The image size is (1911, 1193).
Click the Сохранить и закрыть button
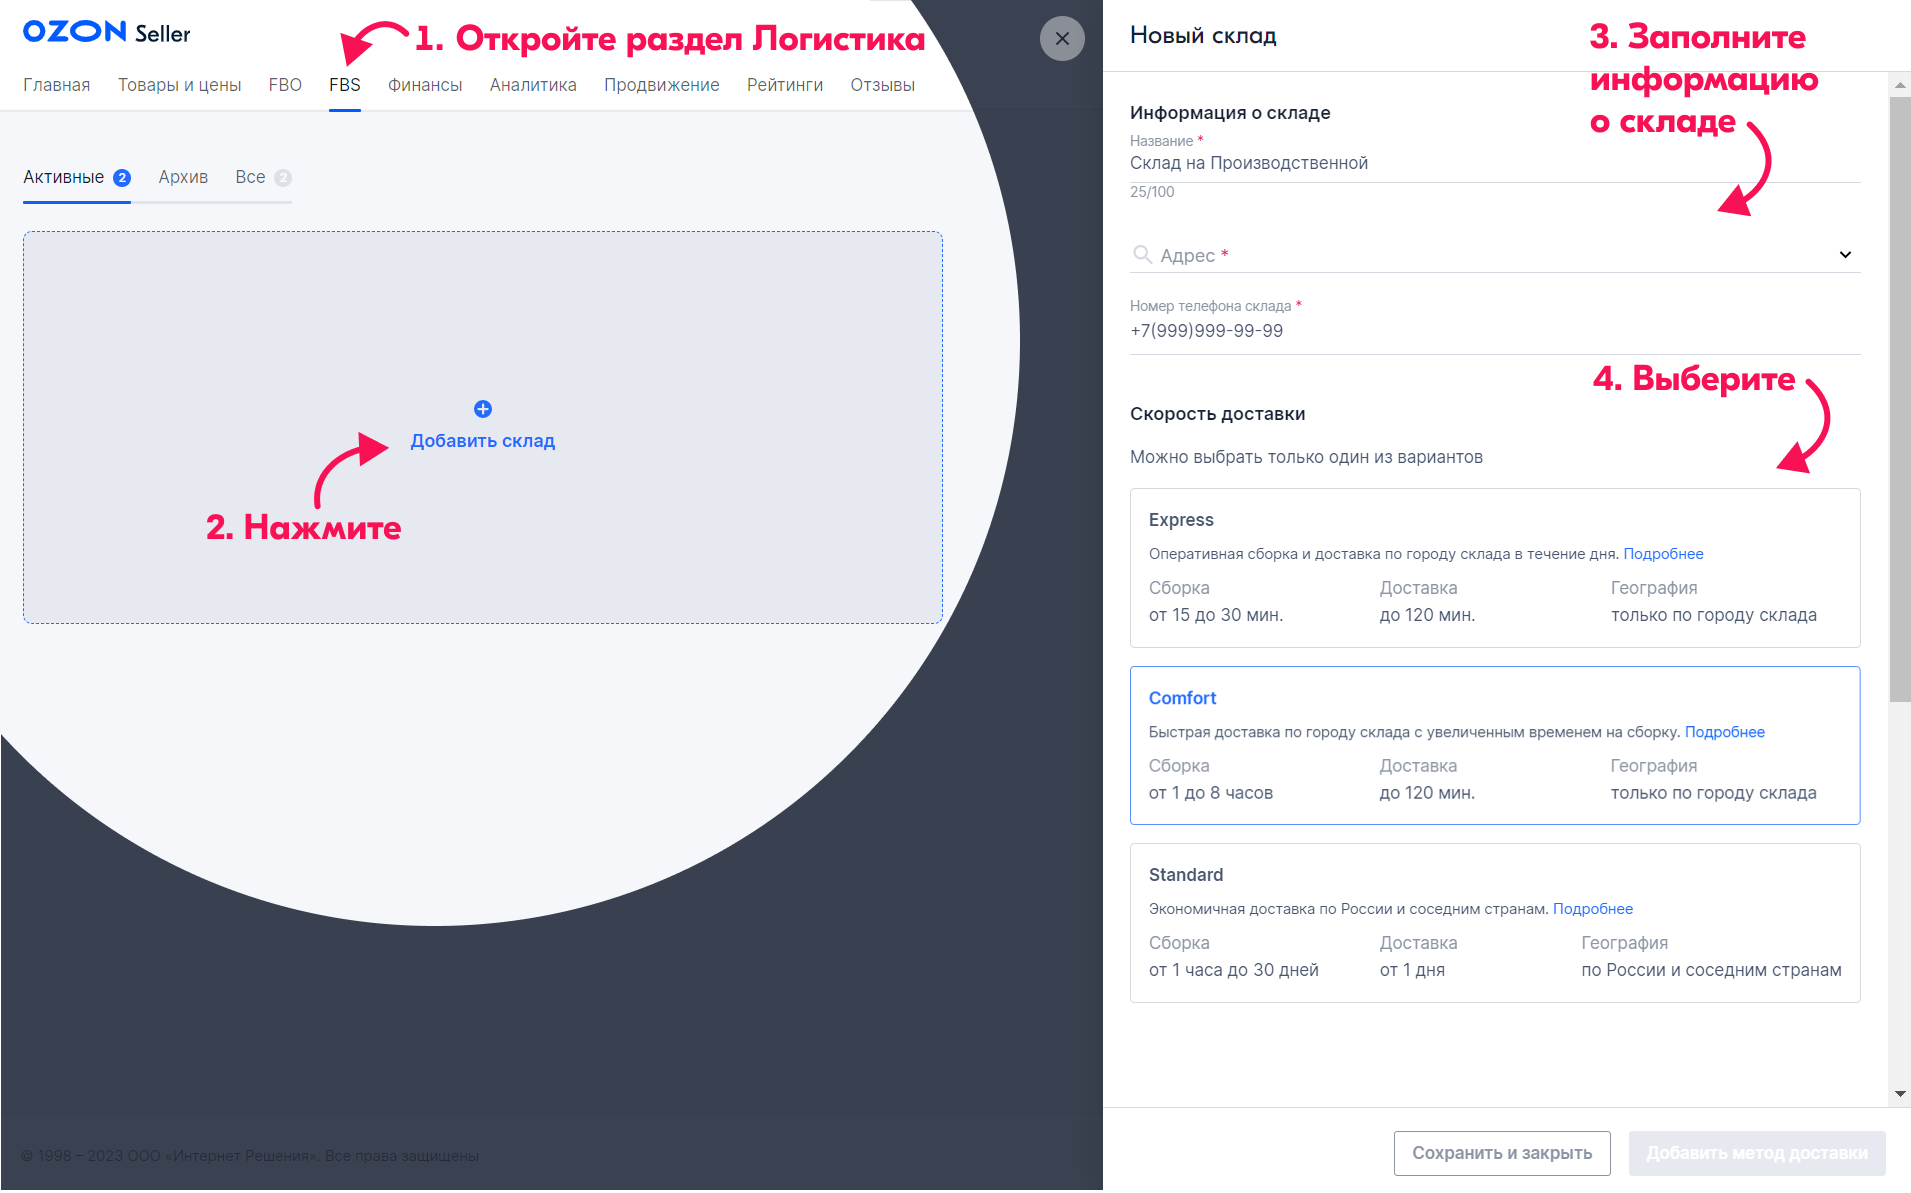coord(1502,1153)
